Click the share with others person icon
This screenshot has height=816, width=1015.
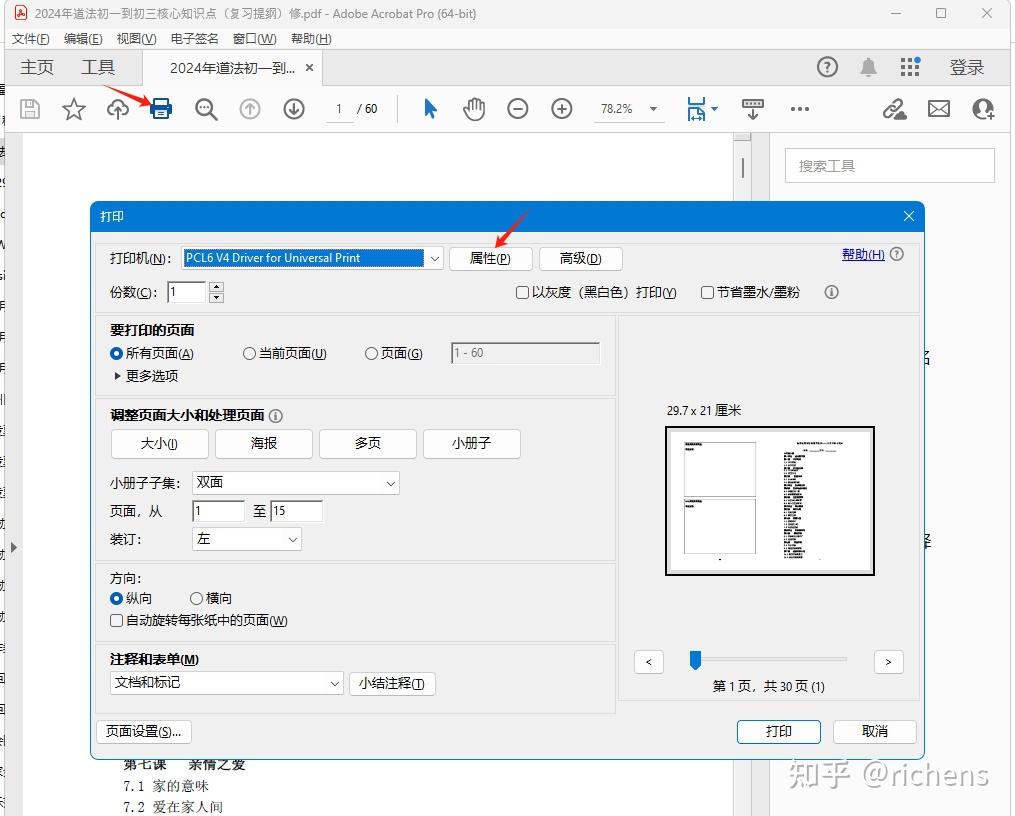click(x=983, y=109)
